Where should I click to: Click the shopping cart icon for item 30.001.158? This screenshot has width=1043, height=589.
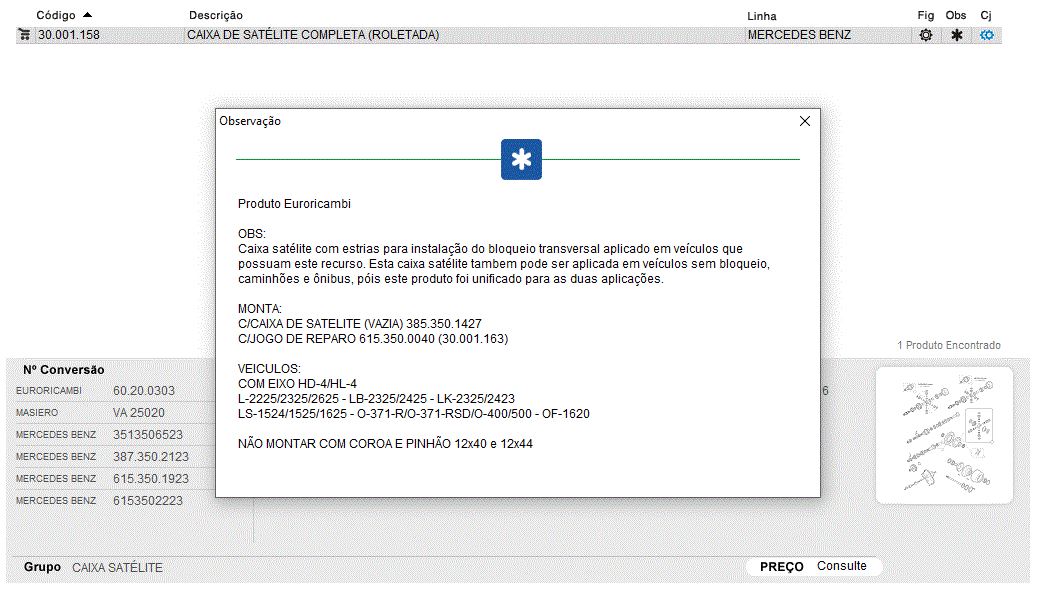click(x=24, y=35)
